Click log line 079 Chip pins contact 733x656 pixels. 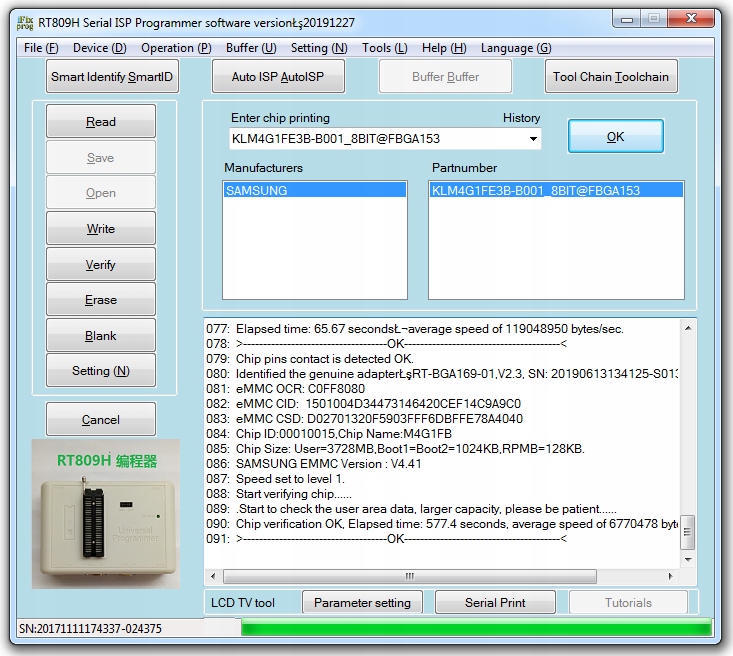(310, 359)
